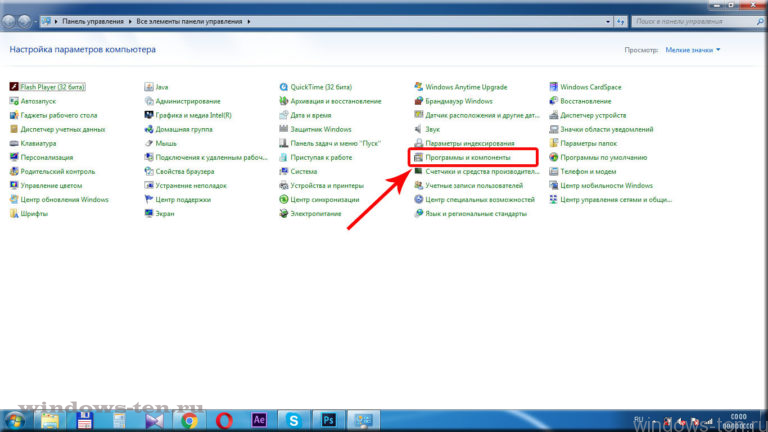Open Центр специальных возможностей link

pos(480,200)
